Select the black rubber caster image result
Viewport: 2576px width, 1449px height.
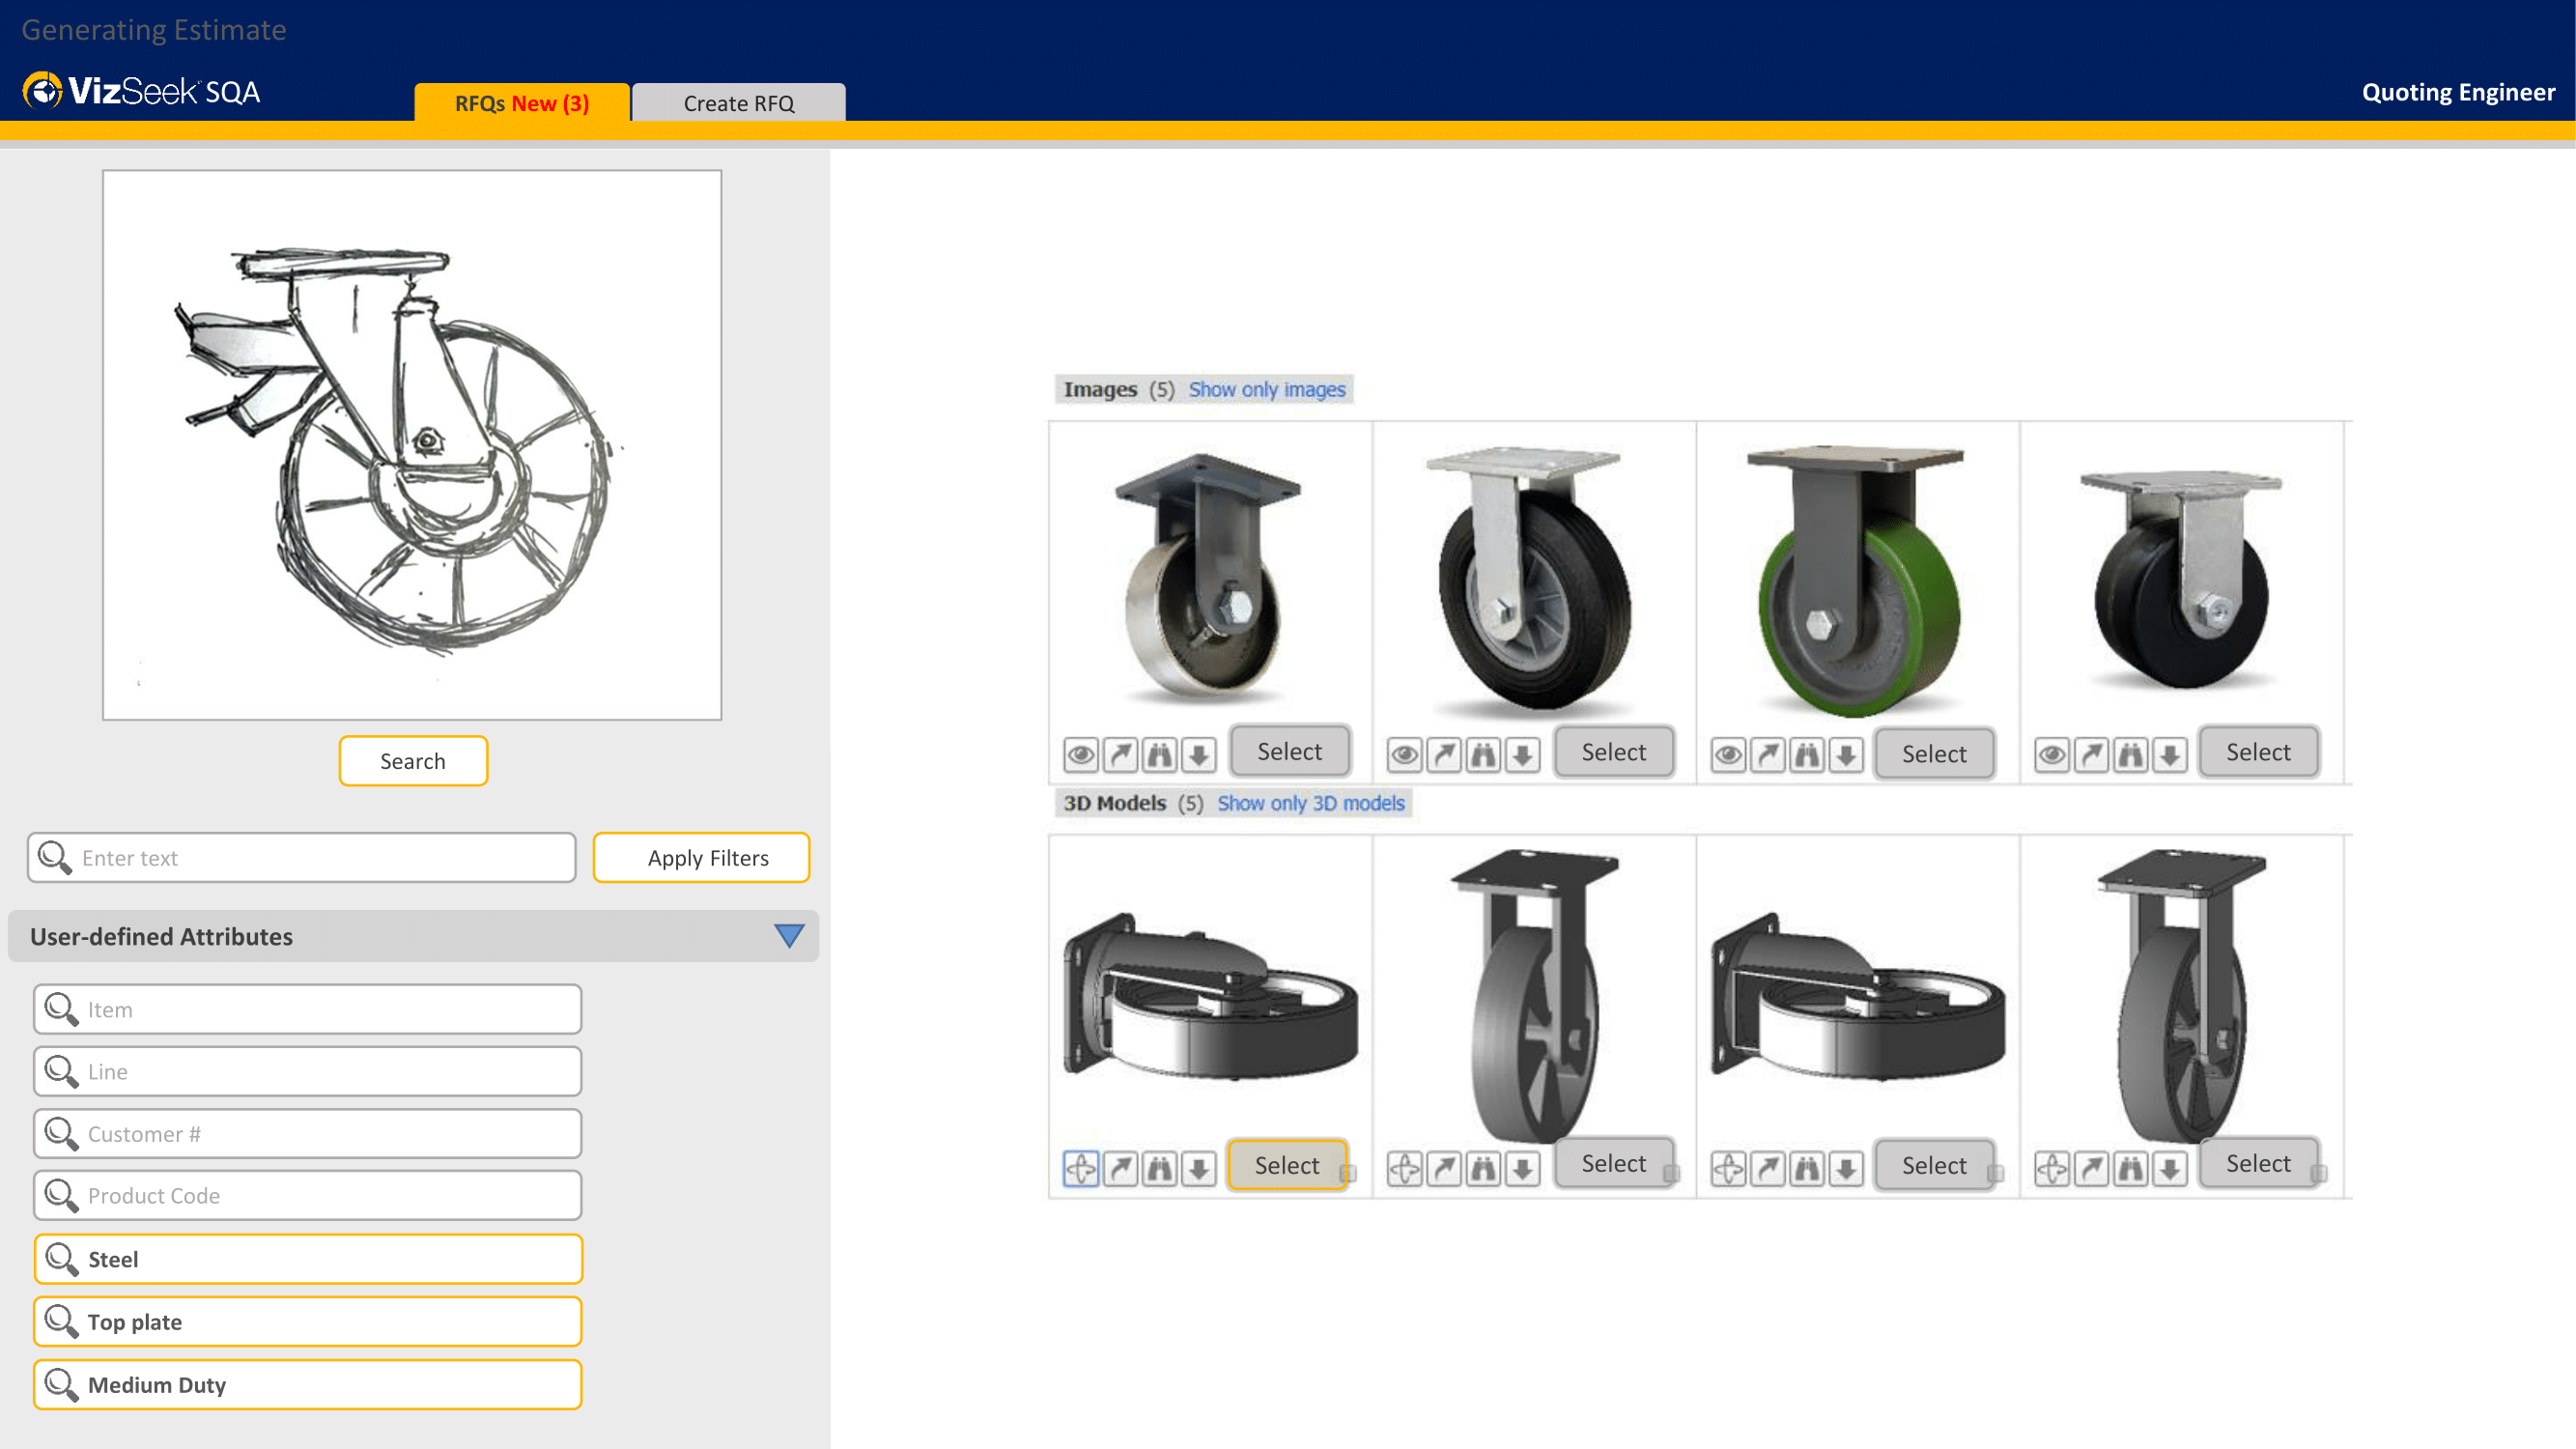1614,752
